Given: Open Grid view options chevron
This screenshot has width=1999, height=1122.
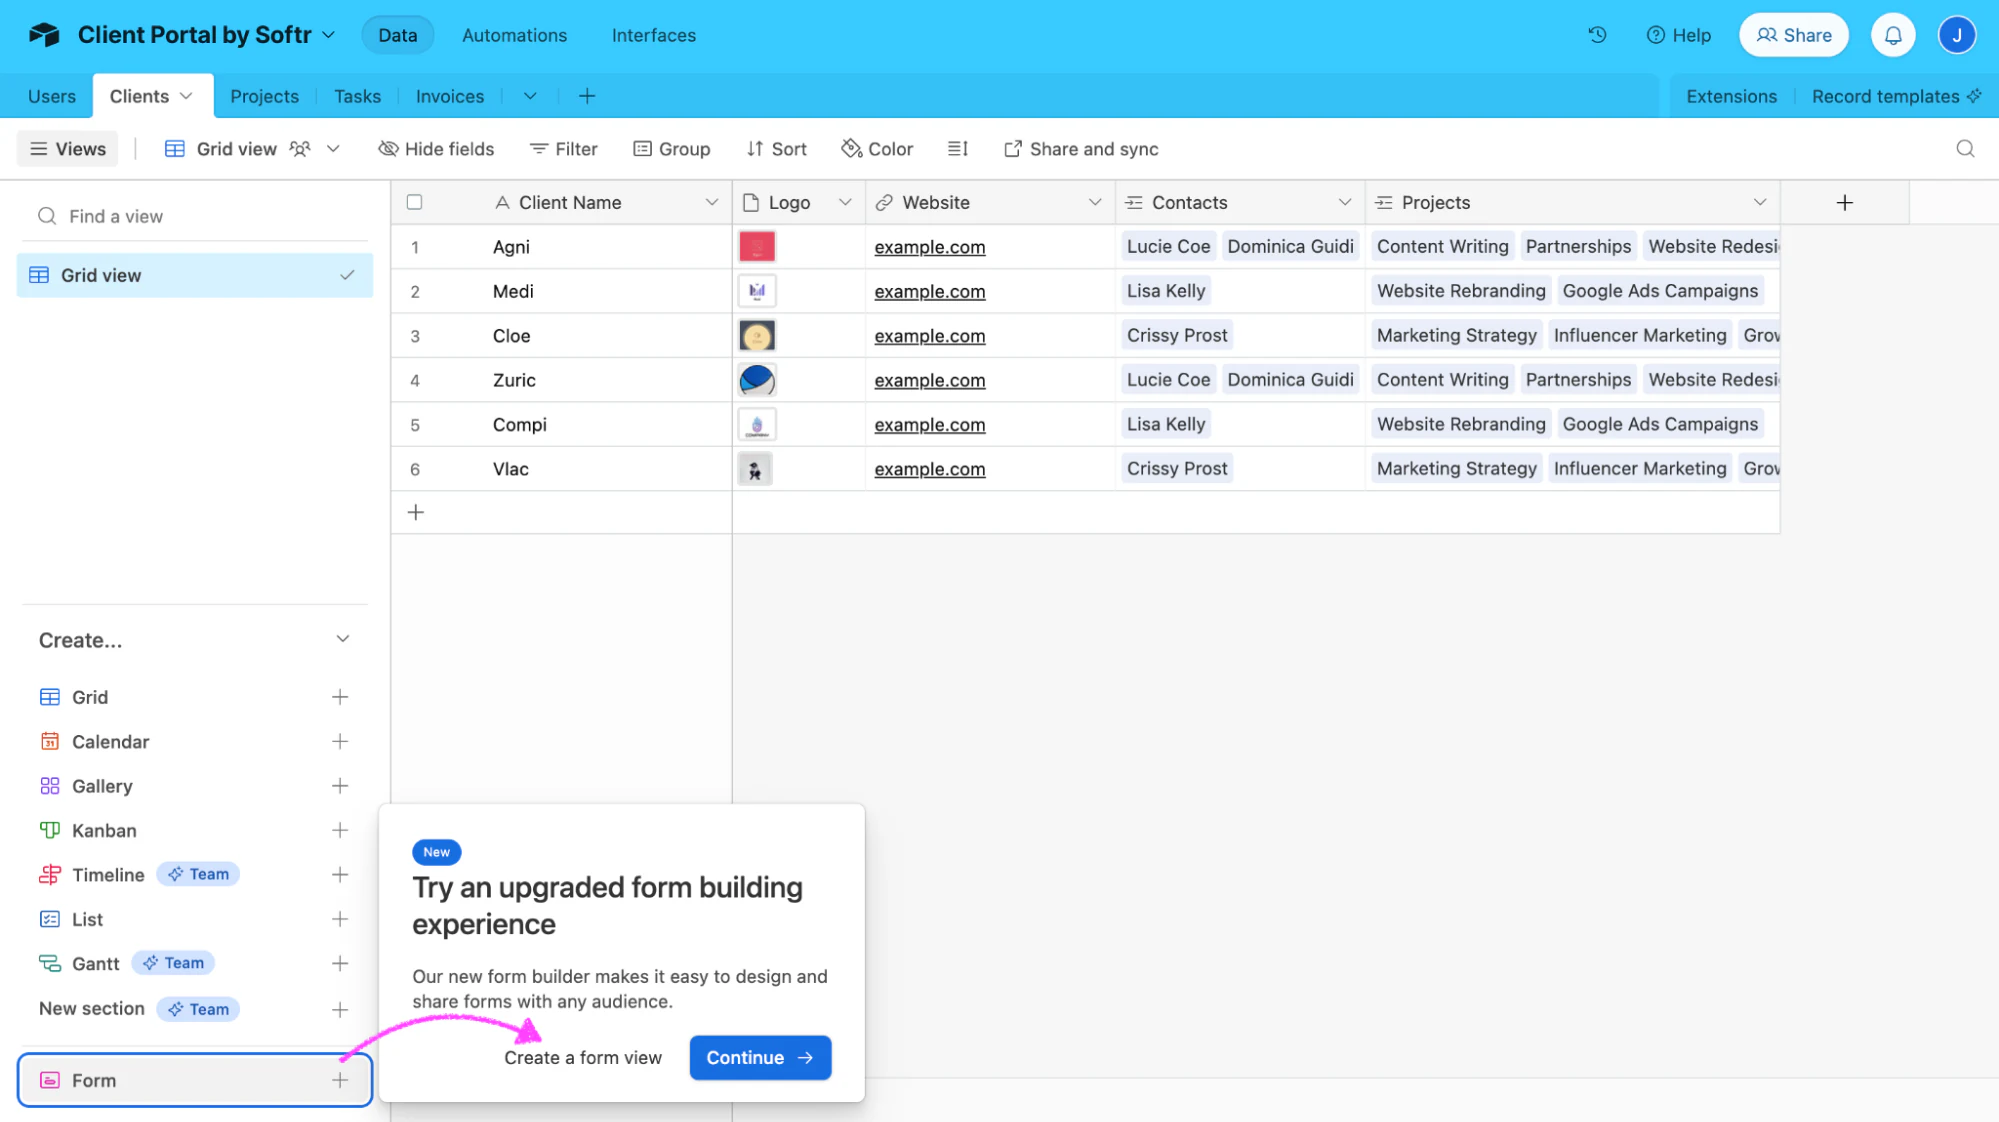Looking at the screenshot, I should (x=334, y=149).
